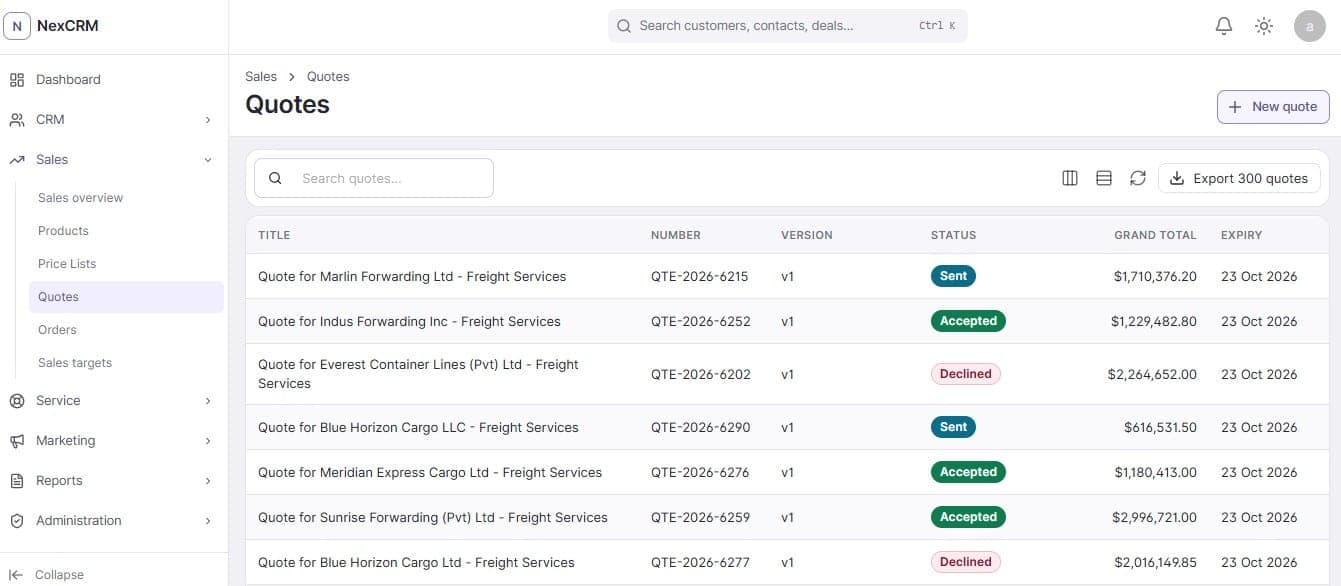Viewport: 1341px width, 586px height.
Task: Click the CRM people icon
Action: pos(17,120)
